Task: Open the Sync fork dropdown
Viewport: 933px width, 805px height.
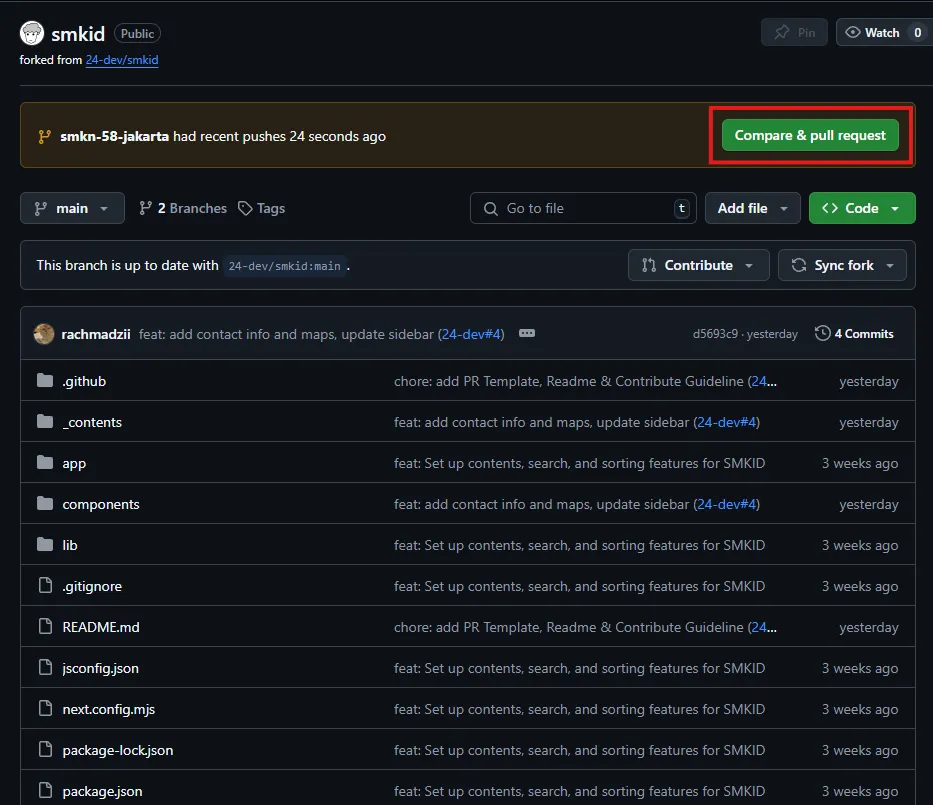Action: click(842, 265)
